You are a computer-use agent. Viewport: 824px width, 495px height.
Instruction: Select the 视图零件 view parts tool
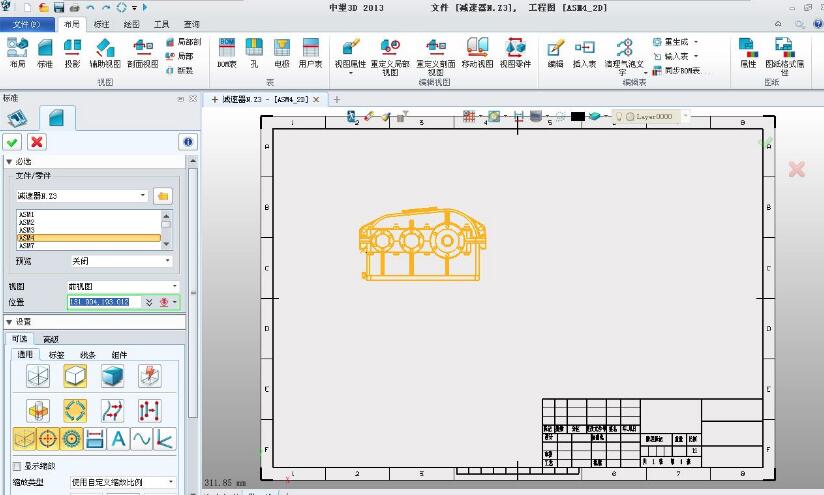tap(515, 53)
